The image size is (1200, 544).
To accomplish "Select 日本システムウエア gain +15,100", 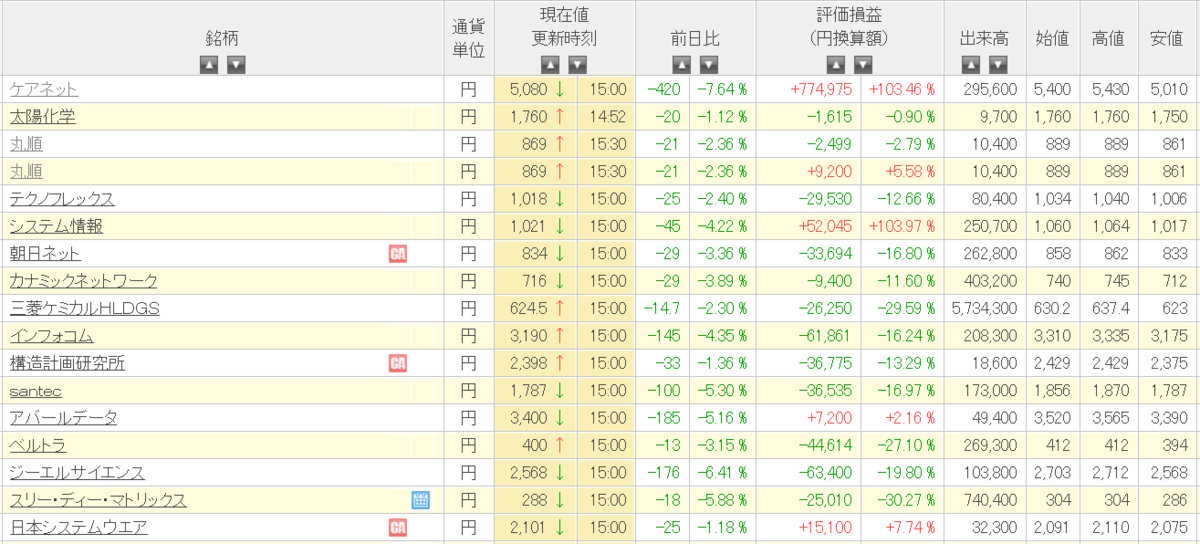I will [827, 527].
